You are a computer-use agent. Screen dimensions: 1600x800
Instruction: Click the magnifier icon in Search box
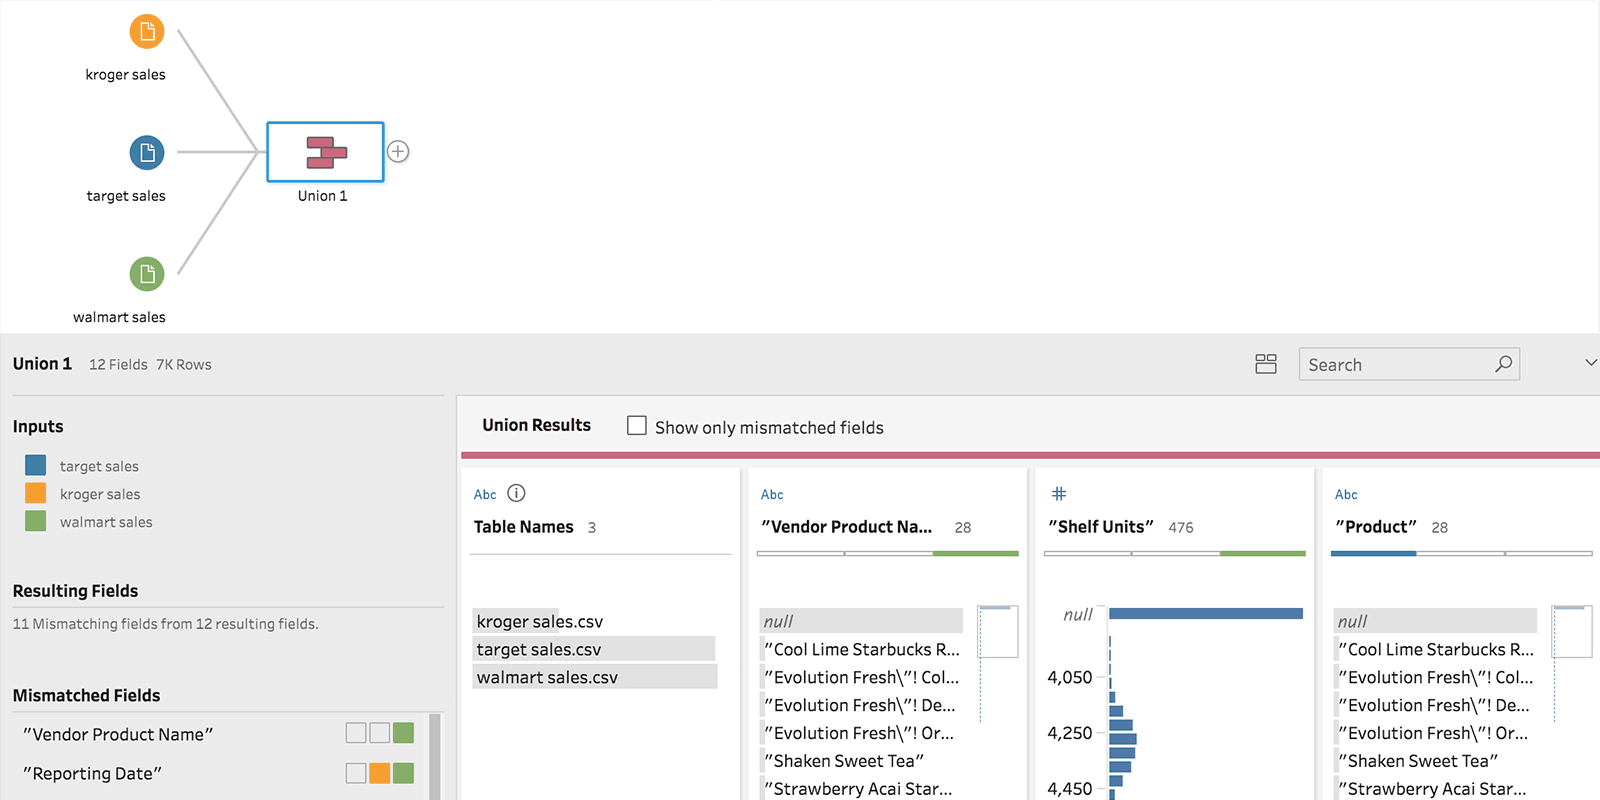click(1503, 364)
